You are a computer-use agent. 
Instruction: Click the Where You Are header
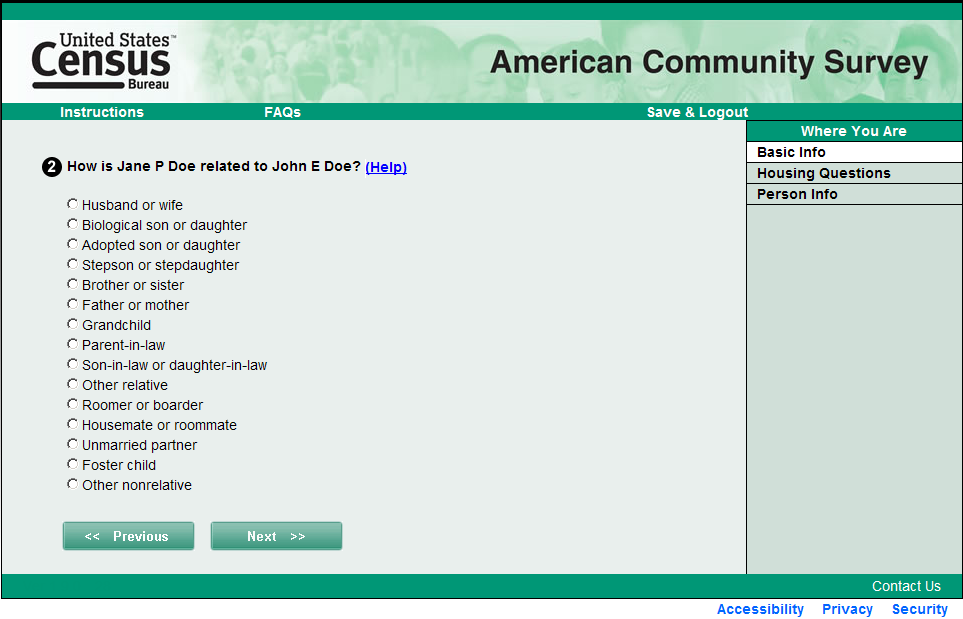(854, 131)
